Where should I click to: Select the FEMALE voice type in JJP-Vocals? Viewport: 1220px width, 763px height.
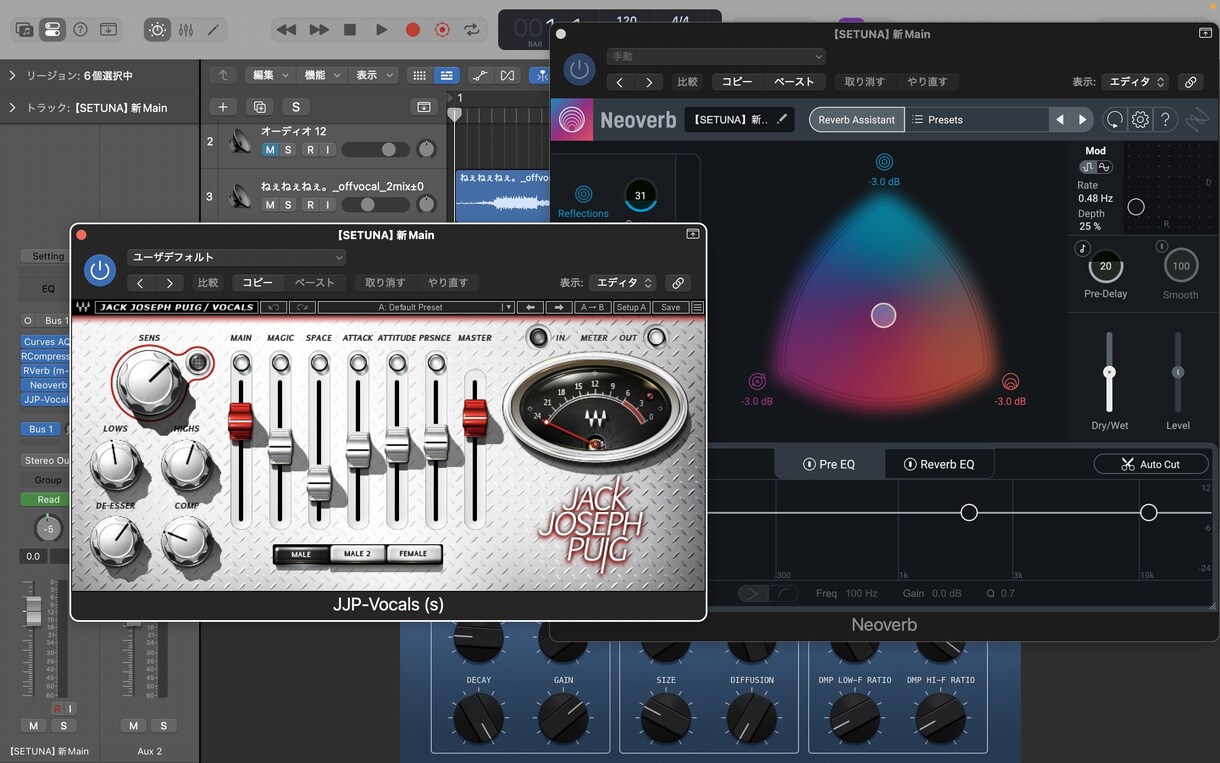pos(413,554)
